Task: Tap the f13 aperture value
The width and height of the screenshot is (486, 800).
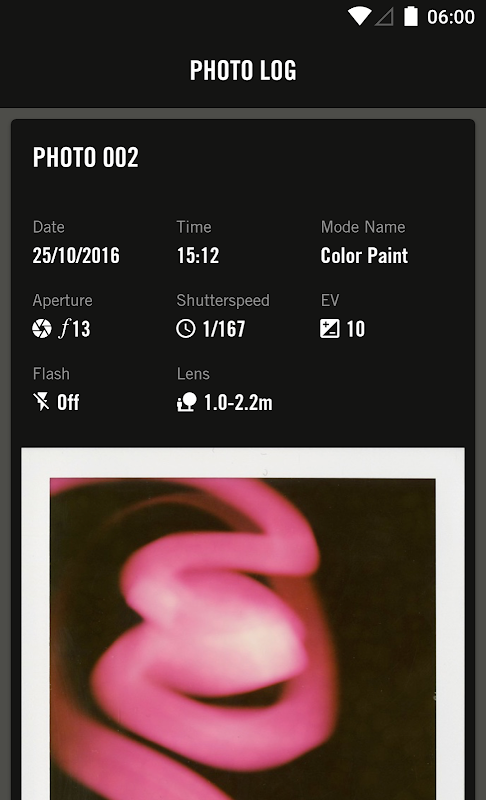Action: click(x=74, y=329)
